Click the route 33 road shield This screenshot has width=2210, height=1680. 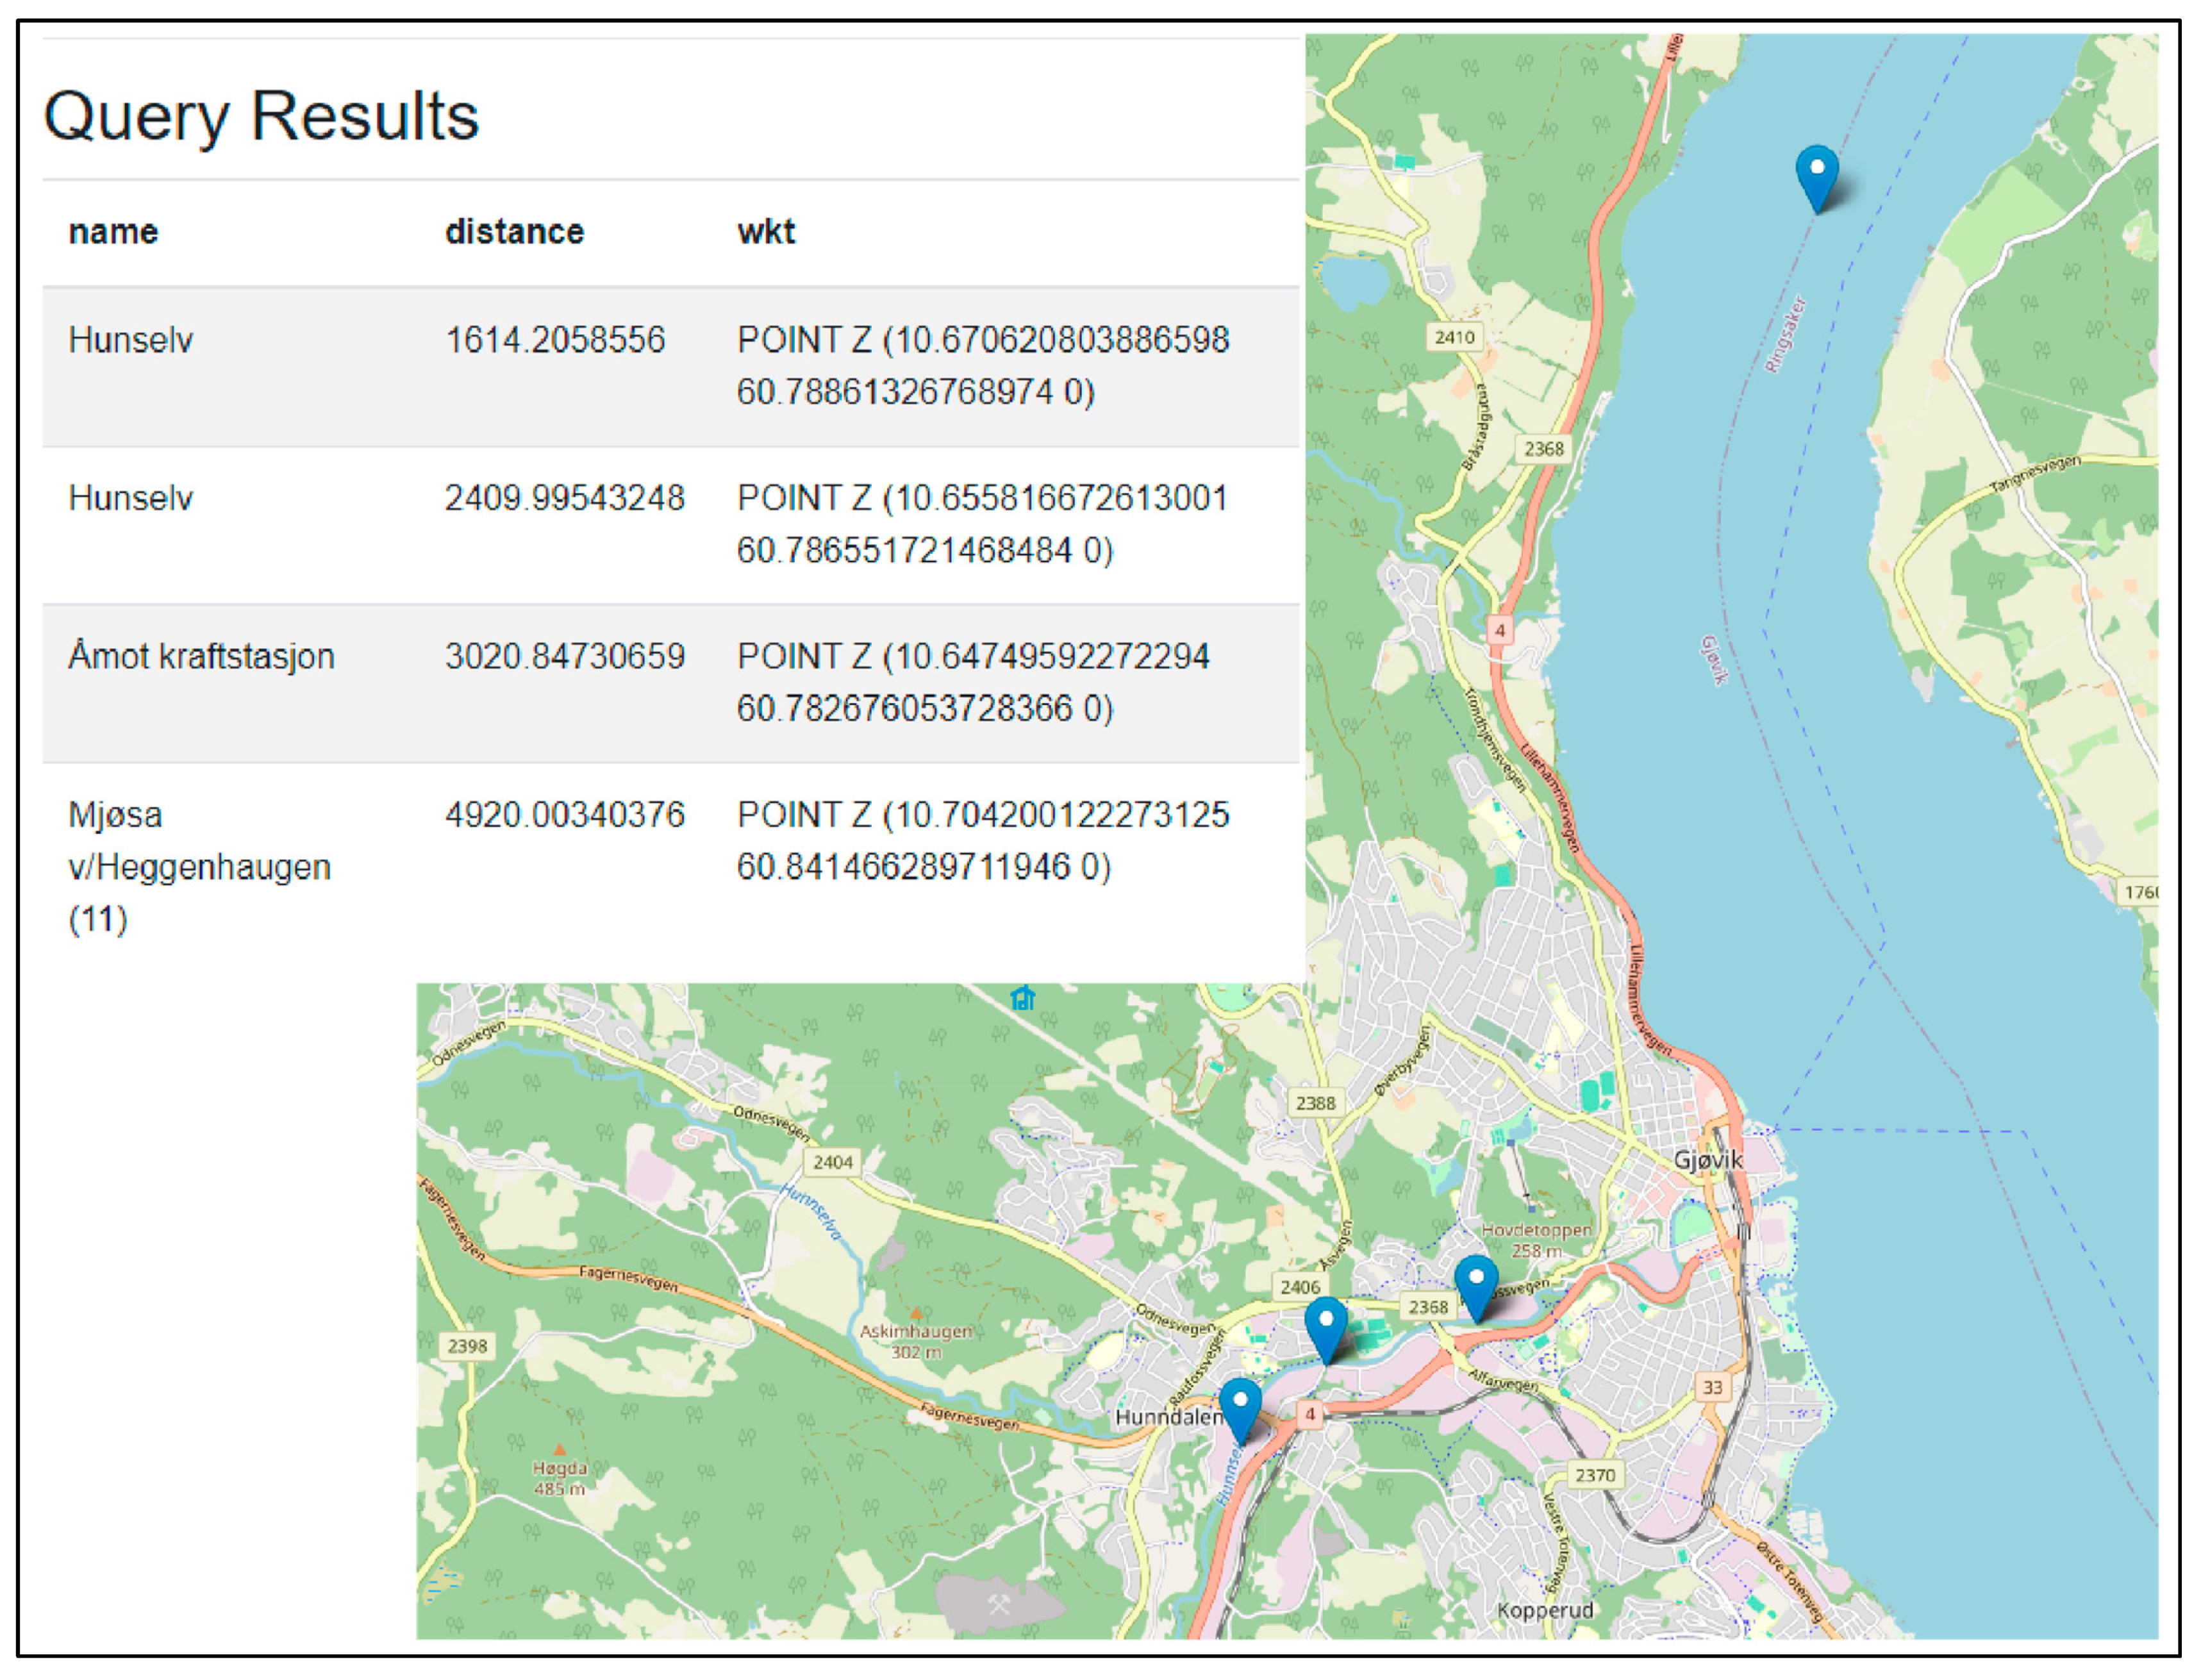tap(1713, 1386)
